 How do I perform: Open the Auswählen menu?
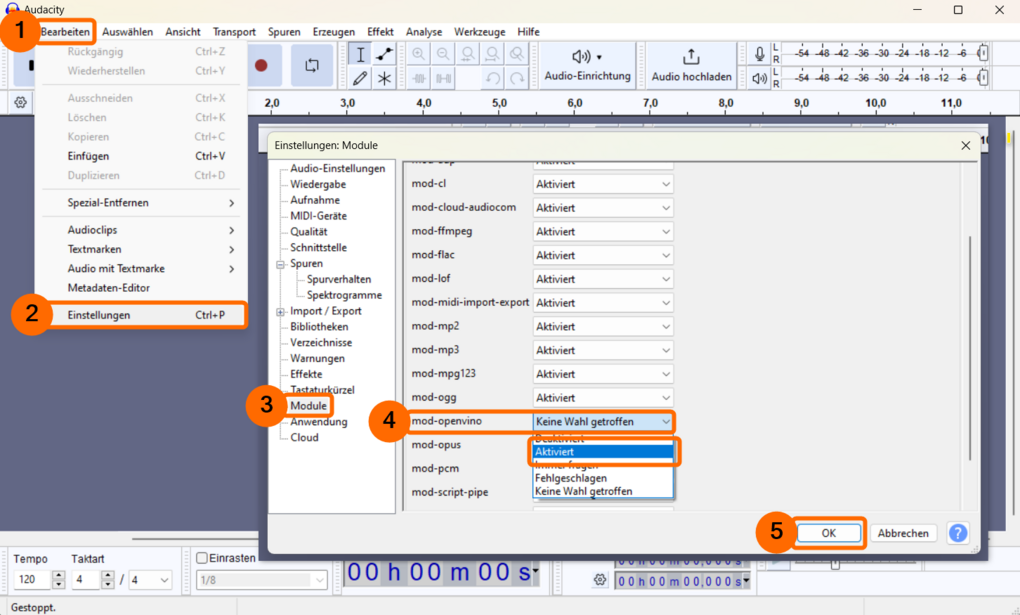[128, 32]
